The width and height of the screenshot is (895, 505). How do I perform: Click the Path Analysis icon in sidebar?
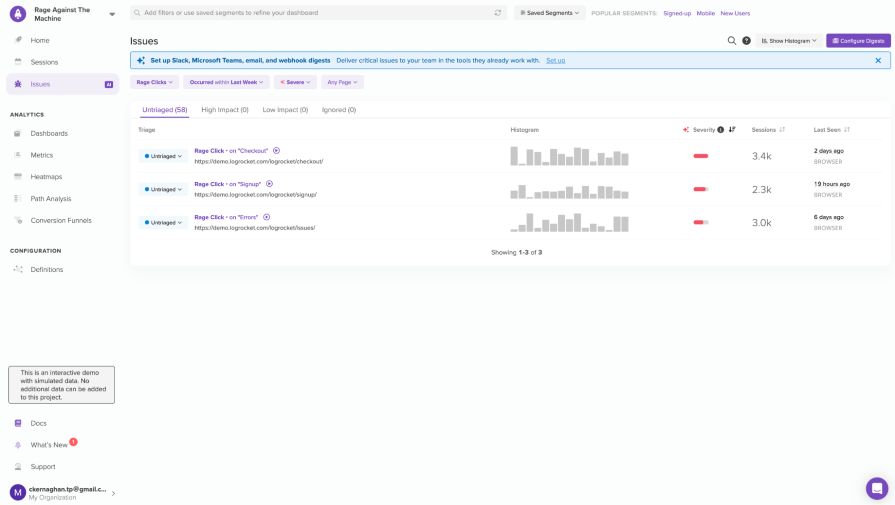pos(18,199)
